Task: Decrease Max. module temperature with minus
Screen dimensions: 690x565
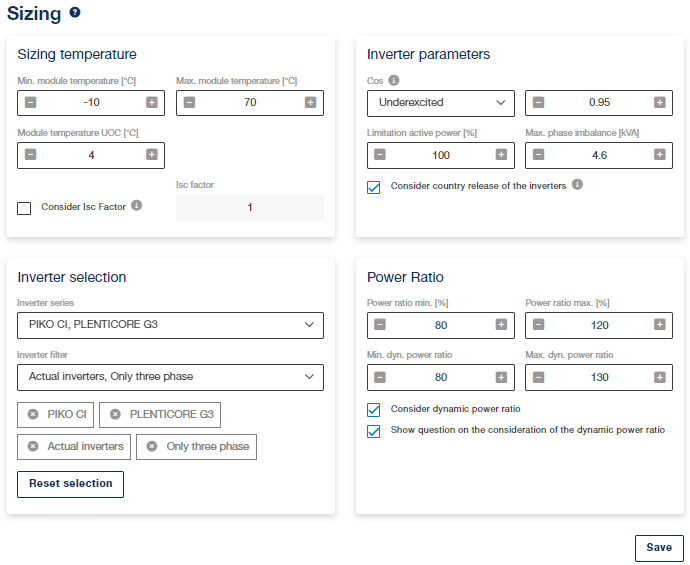Action: click(189, 103)
